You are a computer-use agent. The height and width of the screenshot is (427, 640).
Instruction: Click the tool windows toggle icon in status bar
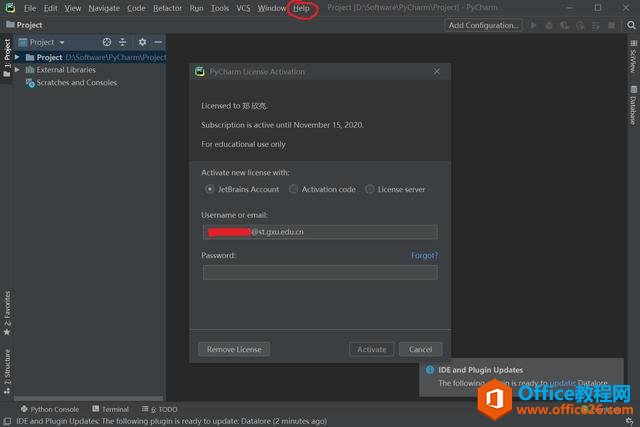click(x=7, y=421)
